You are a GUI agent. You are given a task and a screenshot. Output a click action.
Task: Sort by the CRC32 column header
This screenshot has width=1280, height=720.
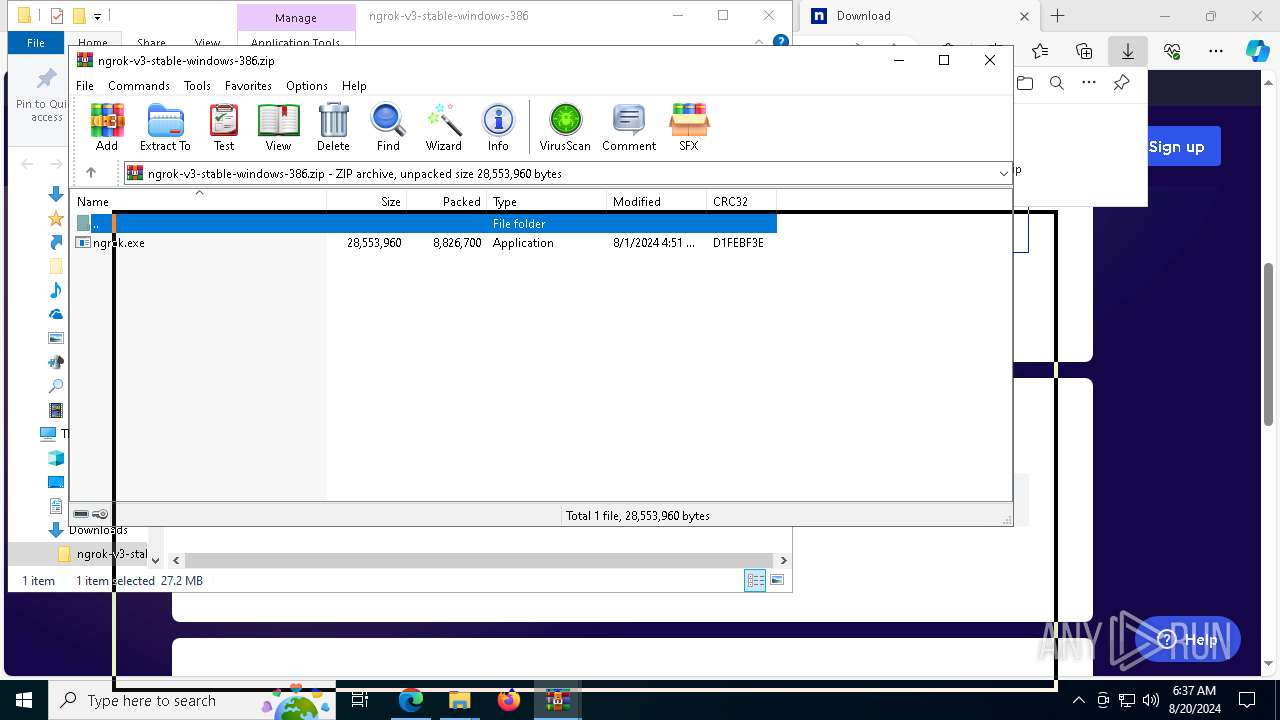(x=742, y=201)
